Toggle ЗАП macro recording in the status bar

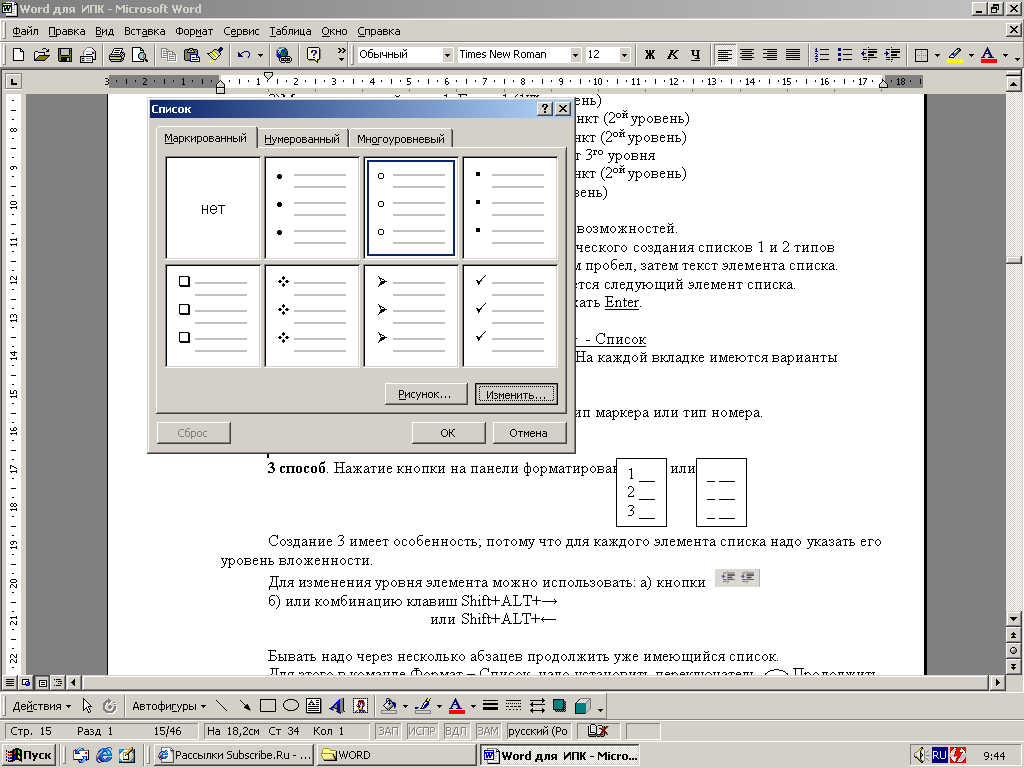(x=388, y=731)
